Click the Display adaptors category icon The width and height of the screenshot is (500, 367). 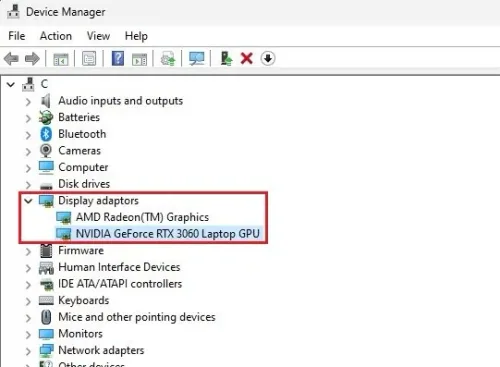point(46,201)
